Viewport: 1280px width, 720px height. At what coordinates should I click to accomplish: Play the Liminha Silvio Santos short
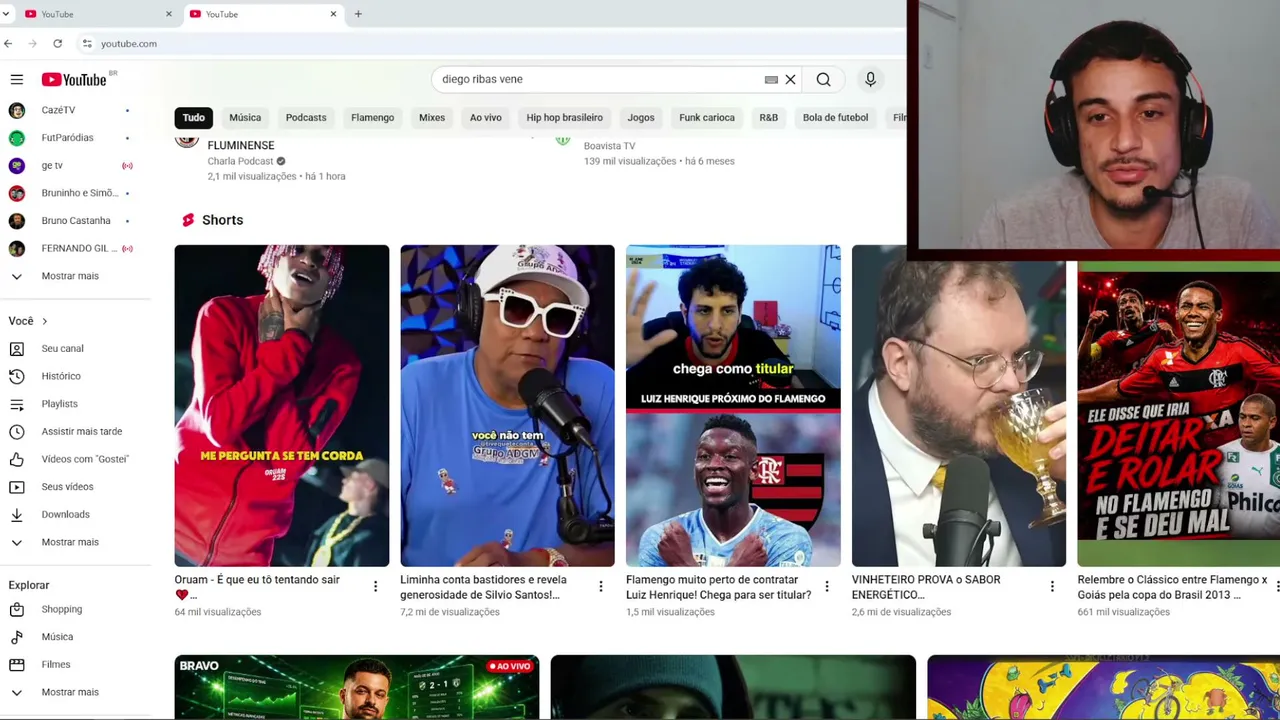coord(508,406)
